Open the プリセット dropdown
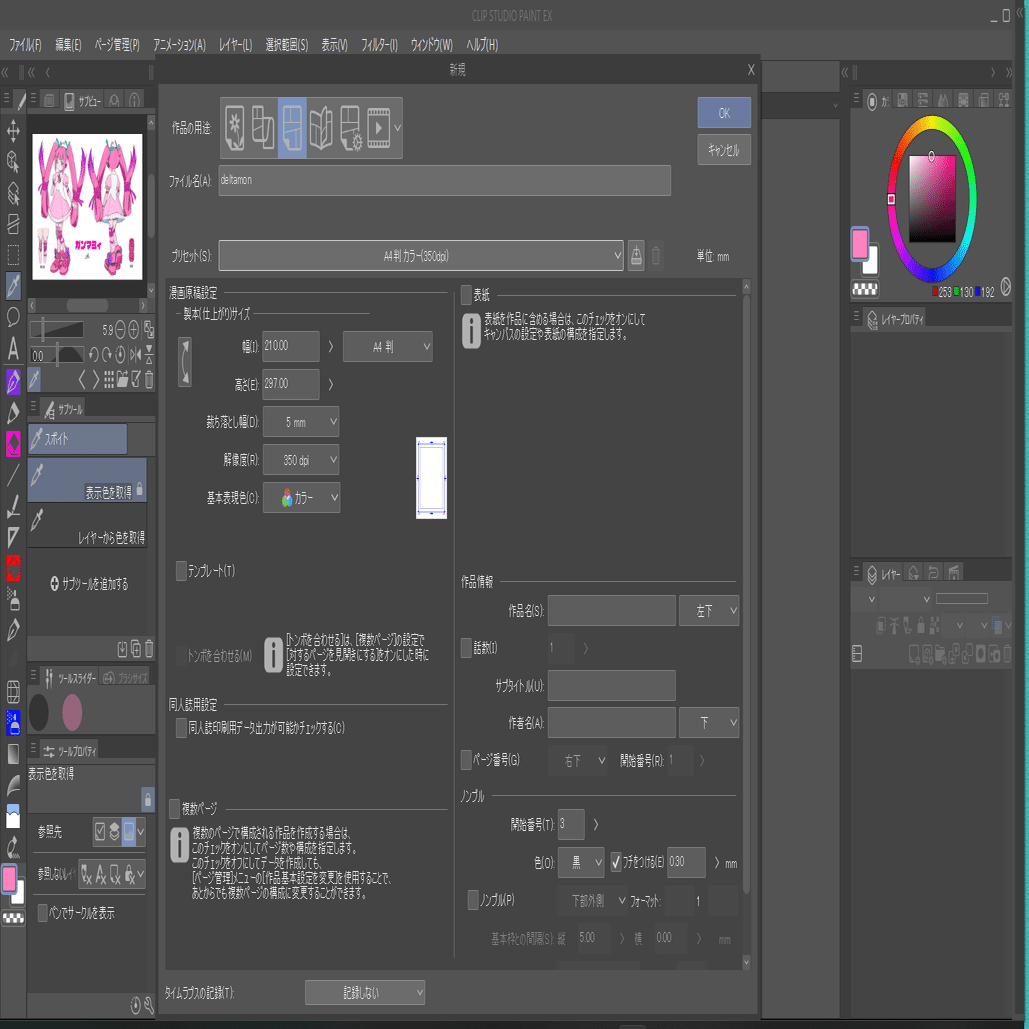The height and width of the screenshot is (1029, 1029). click(421, 255)
